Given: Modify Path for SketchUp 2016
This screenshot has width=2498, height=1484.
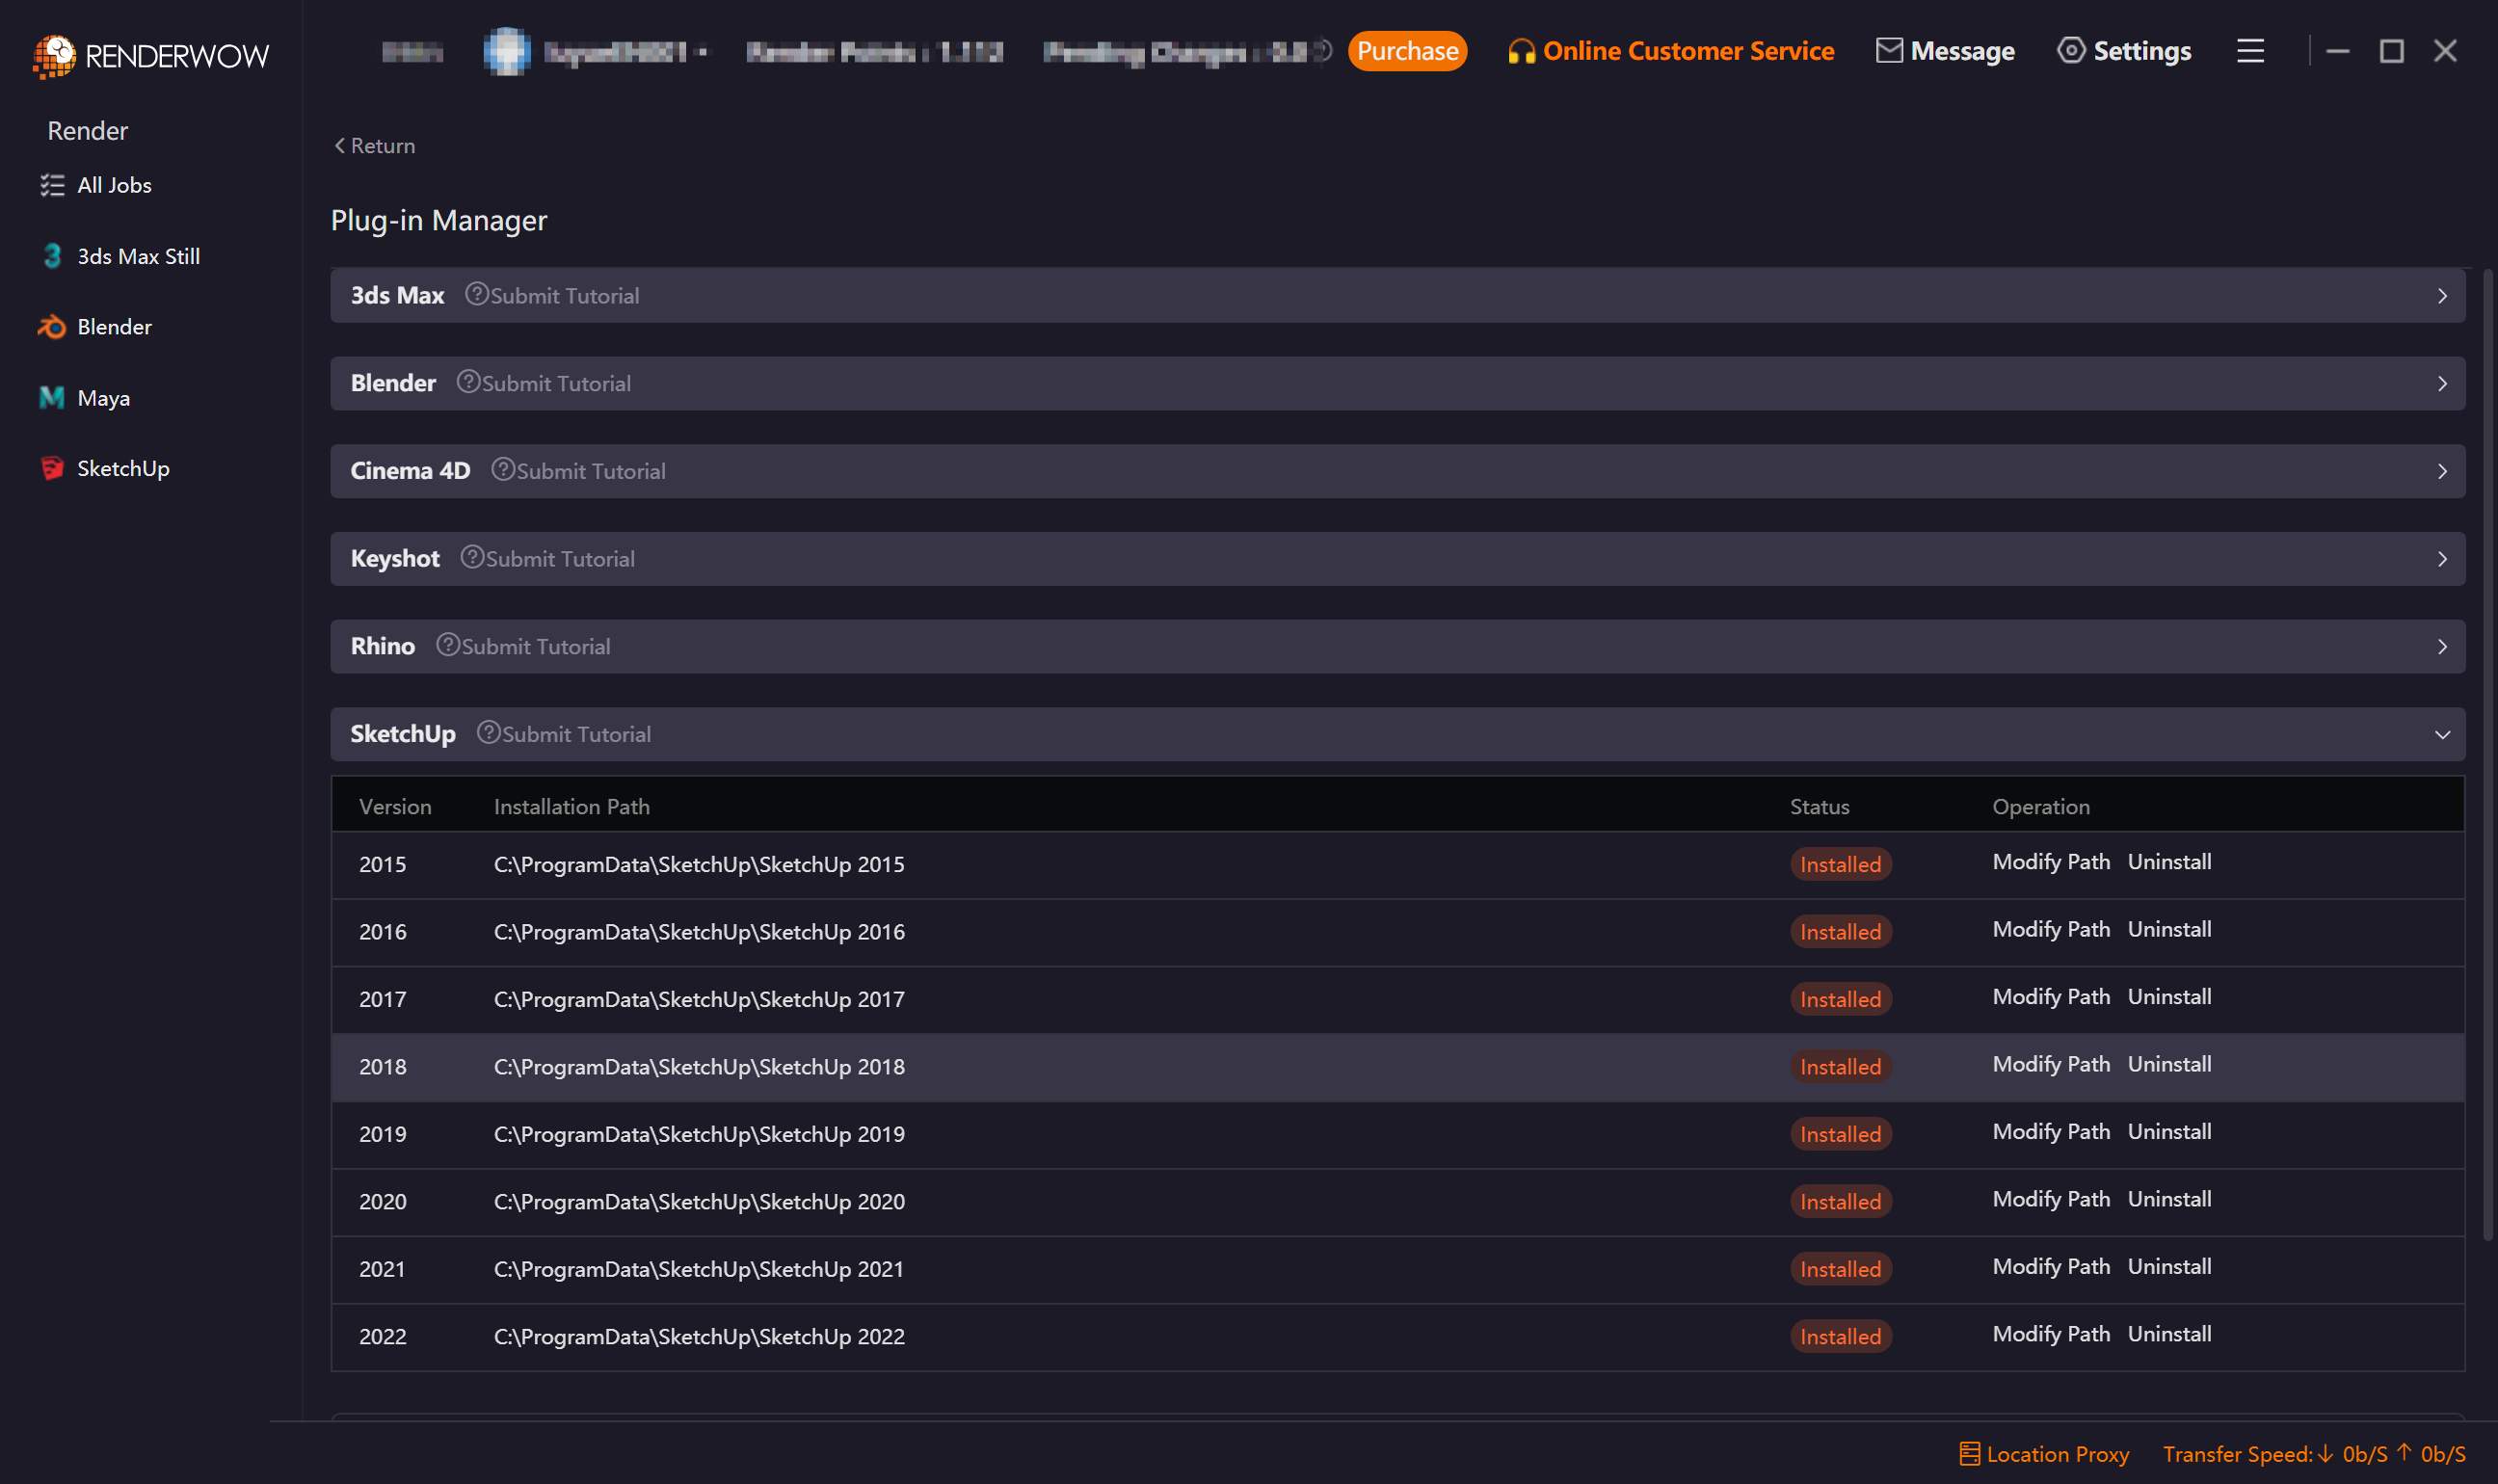Looking at the screenshot, I should click(2051, 929).
